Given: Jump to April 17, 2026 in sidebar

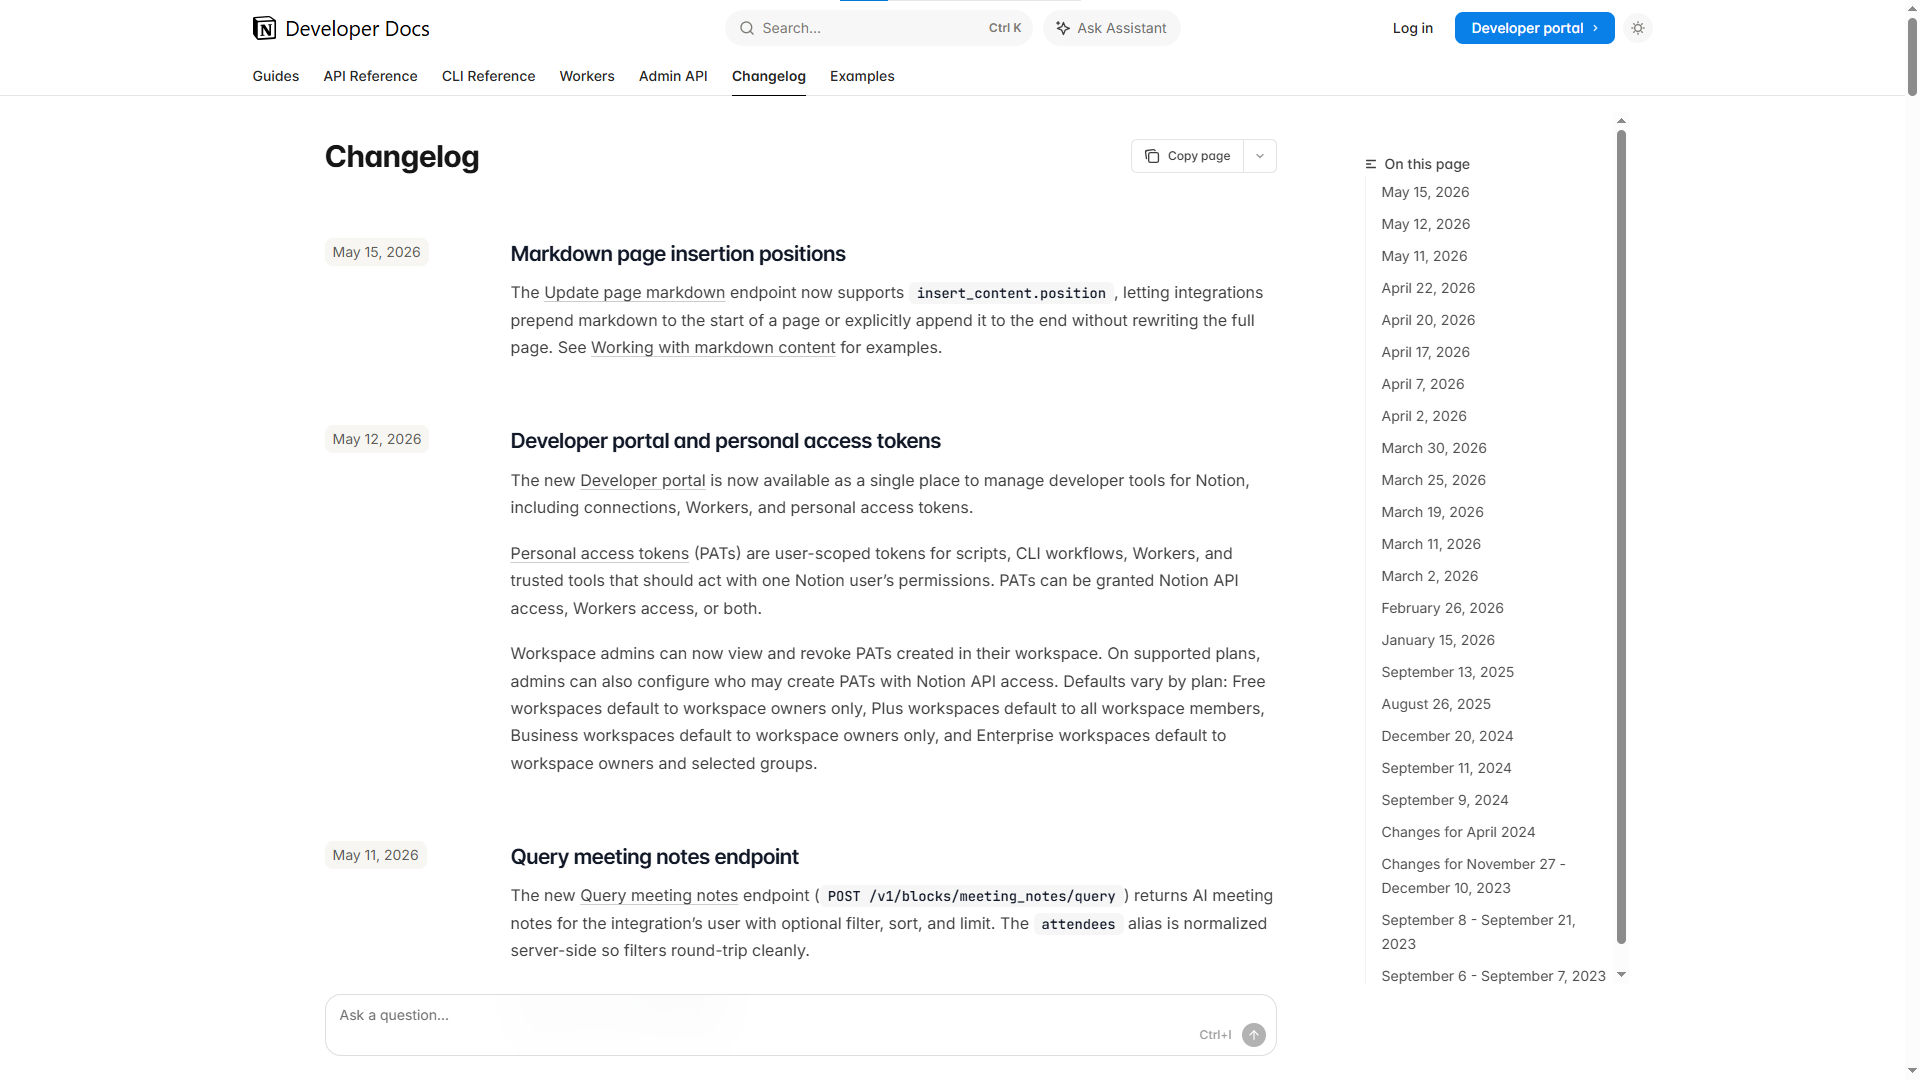Looking at the screenshot, I should [x=1425, y=352].
